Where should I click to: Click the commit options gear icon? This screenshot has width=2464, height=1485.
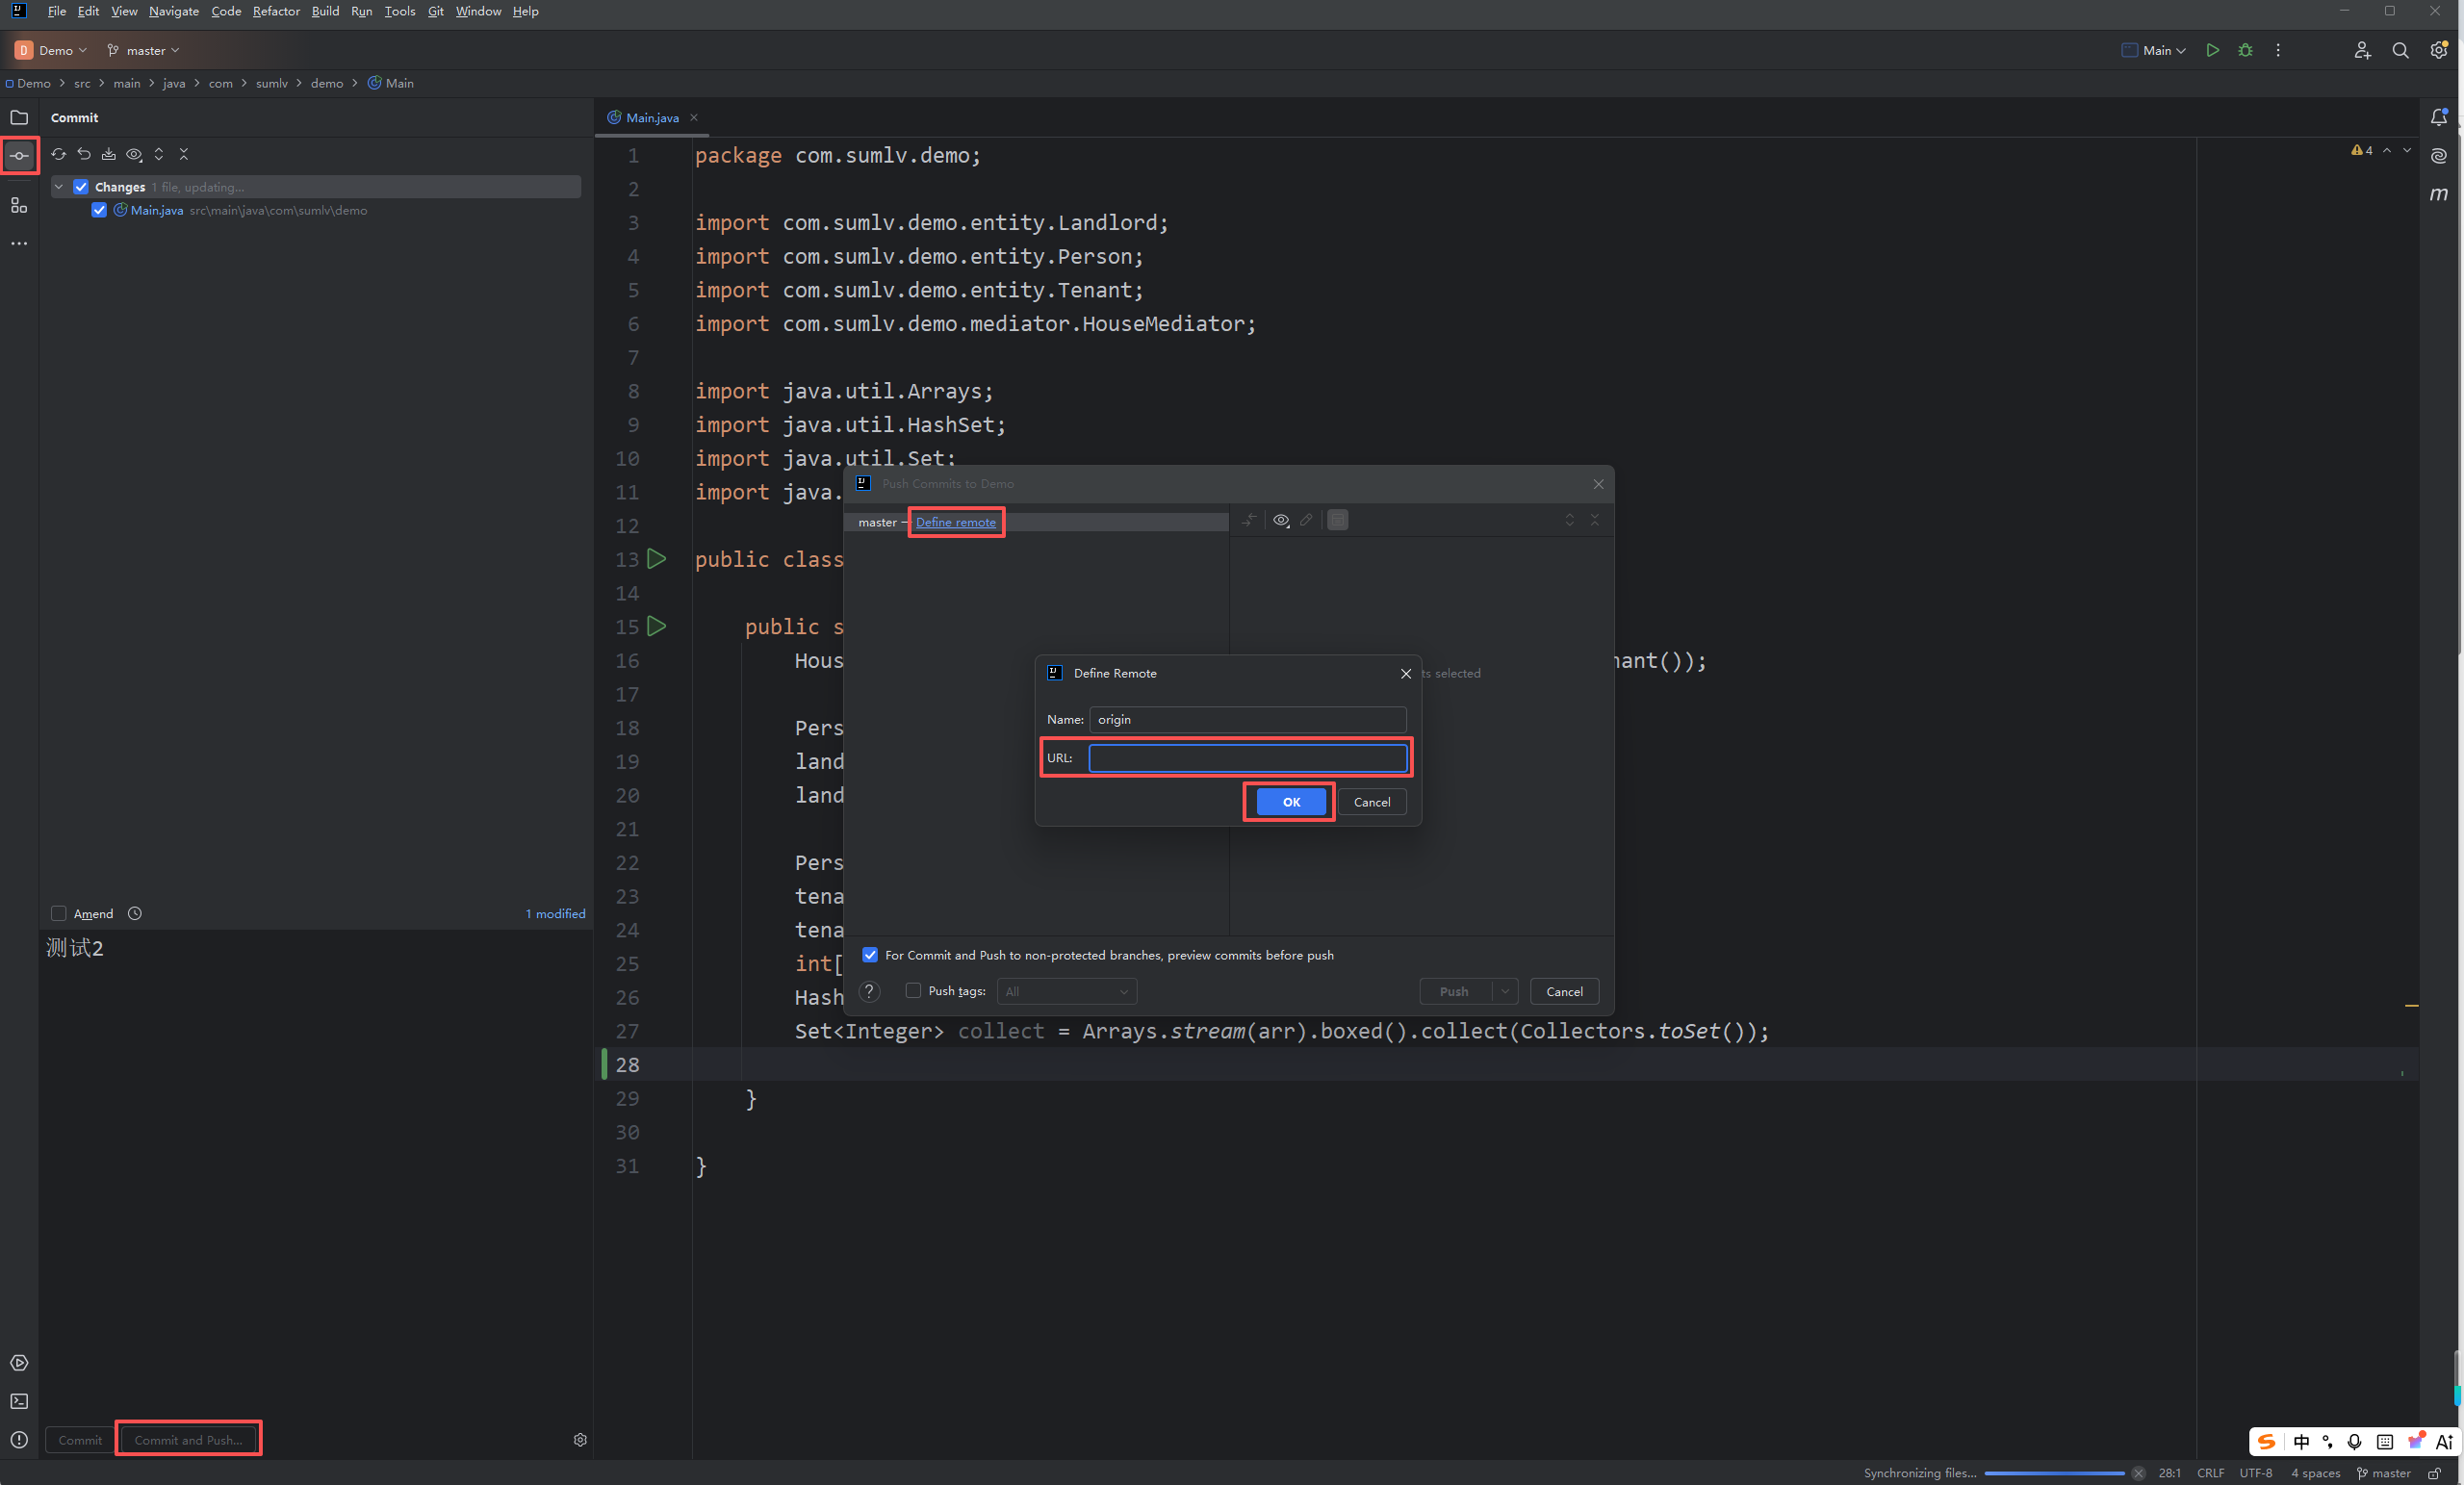click(x=580, y=1440)
